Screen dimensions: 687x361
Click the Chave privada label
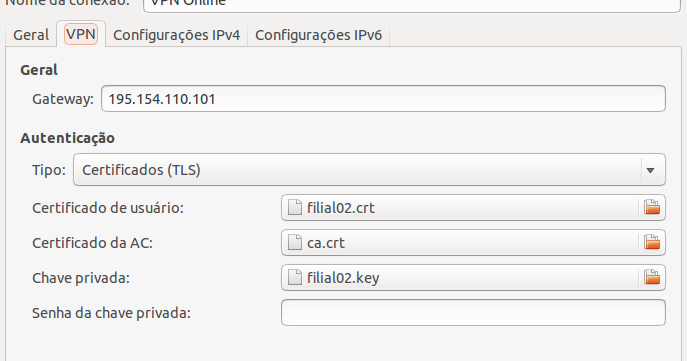(x=81, y=278)
